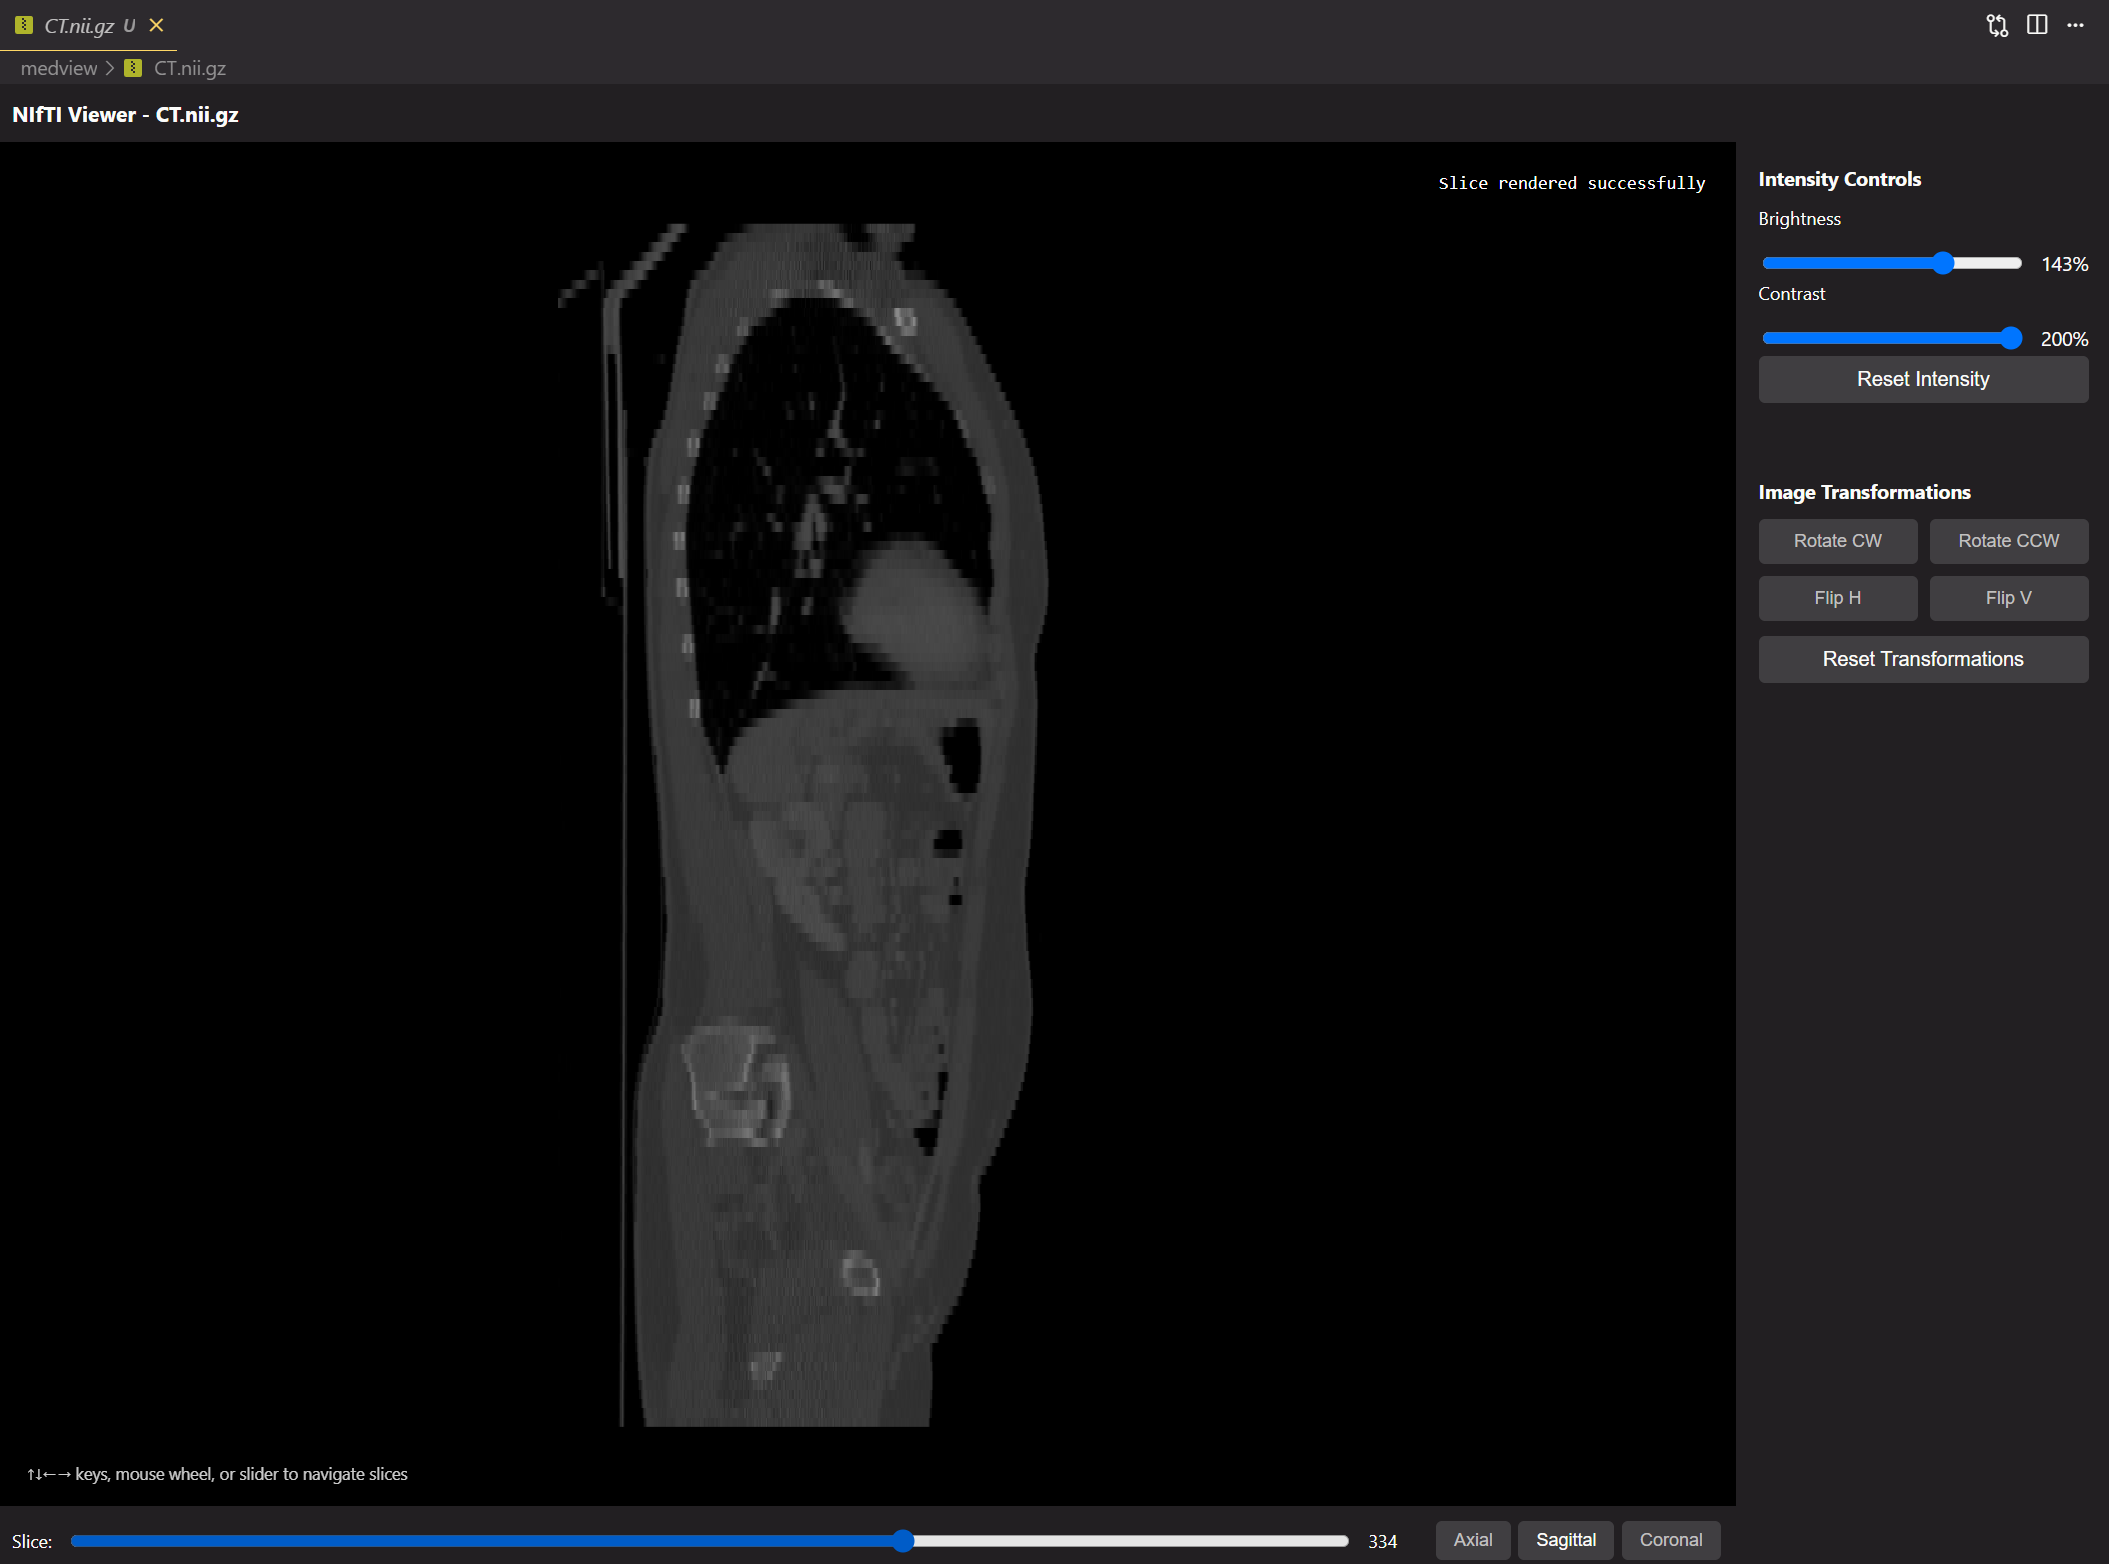Click the NIfTI Viewer title text
The image size is (2109, 1564).
[125, 115]
